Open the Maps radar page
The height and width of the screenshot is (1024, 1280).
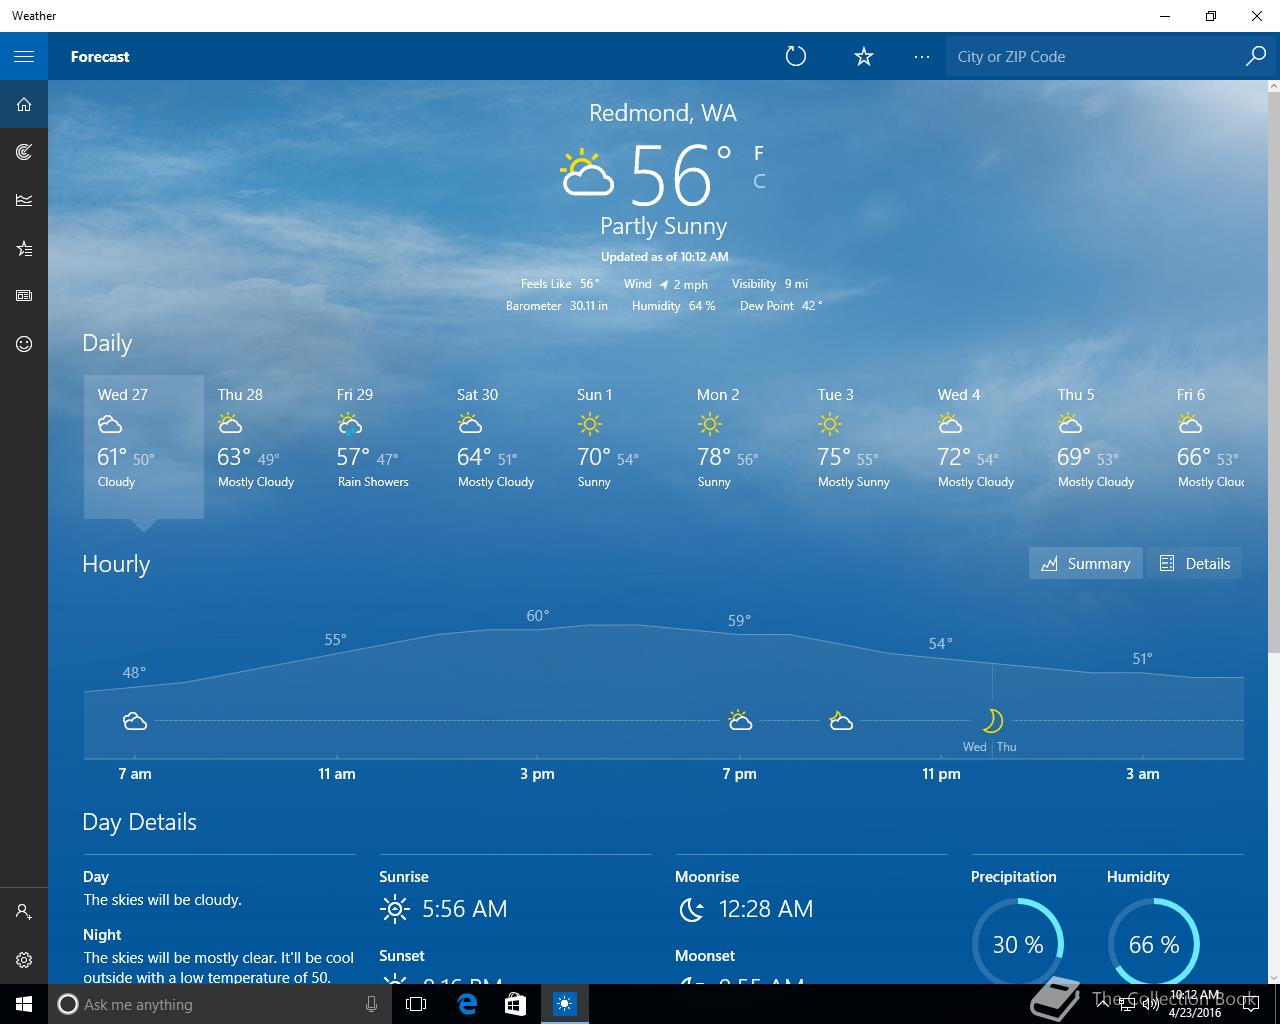pyautogui.click(x=24, y=152)
